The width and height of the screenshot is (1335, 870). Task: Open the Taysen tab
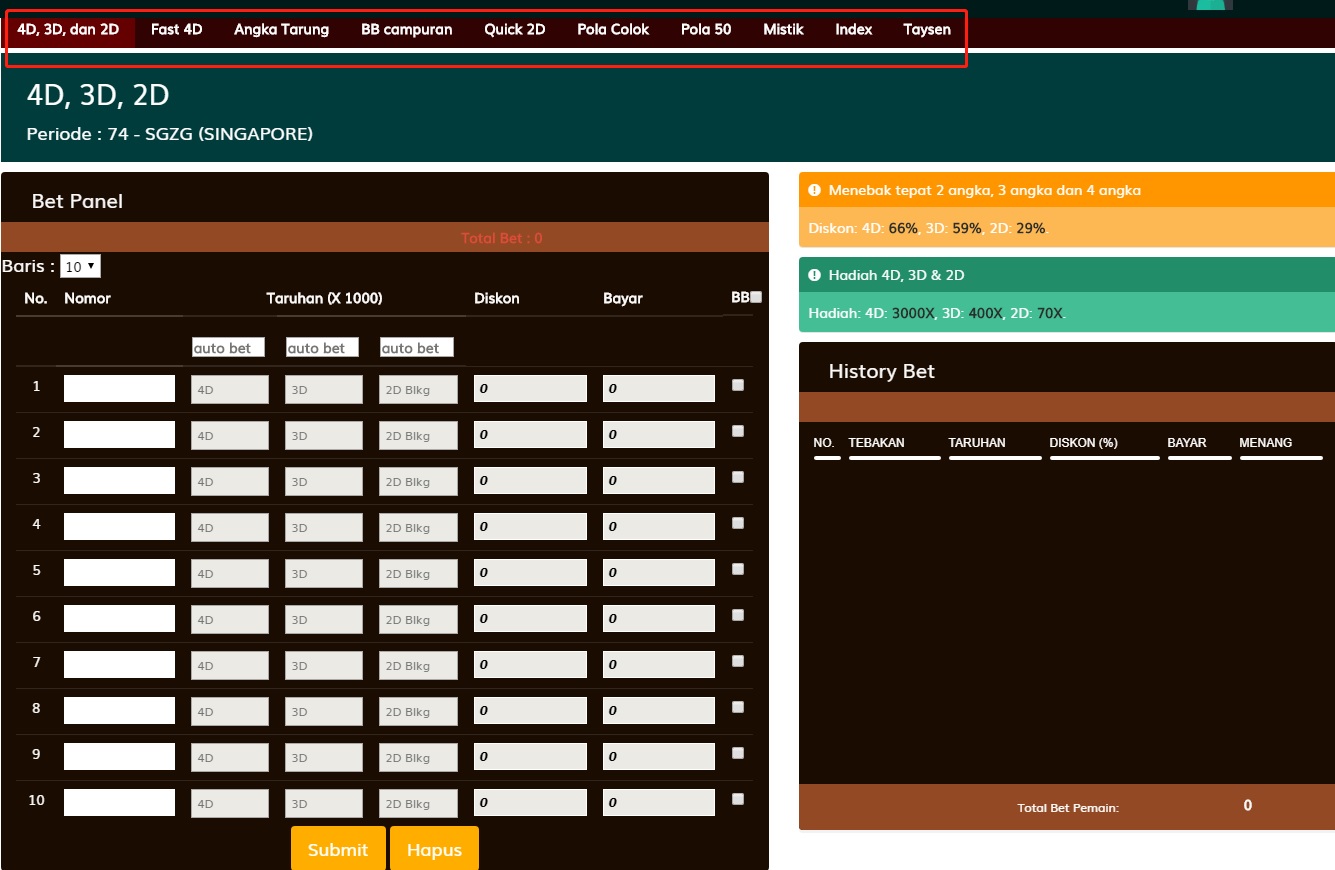point(927,30)
